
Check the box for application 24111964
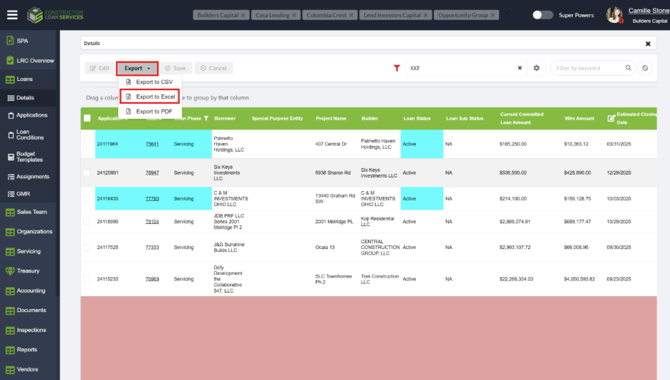click(87, 144)
